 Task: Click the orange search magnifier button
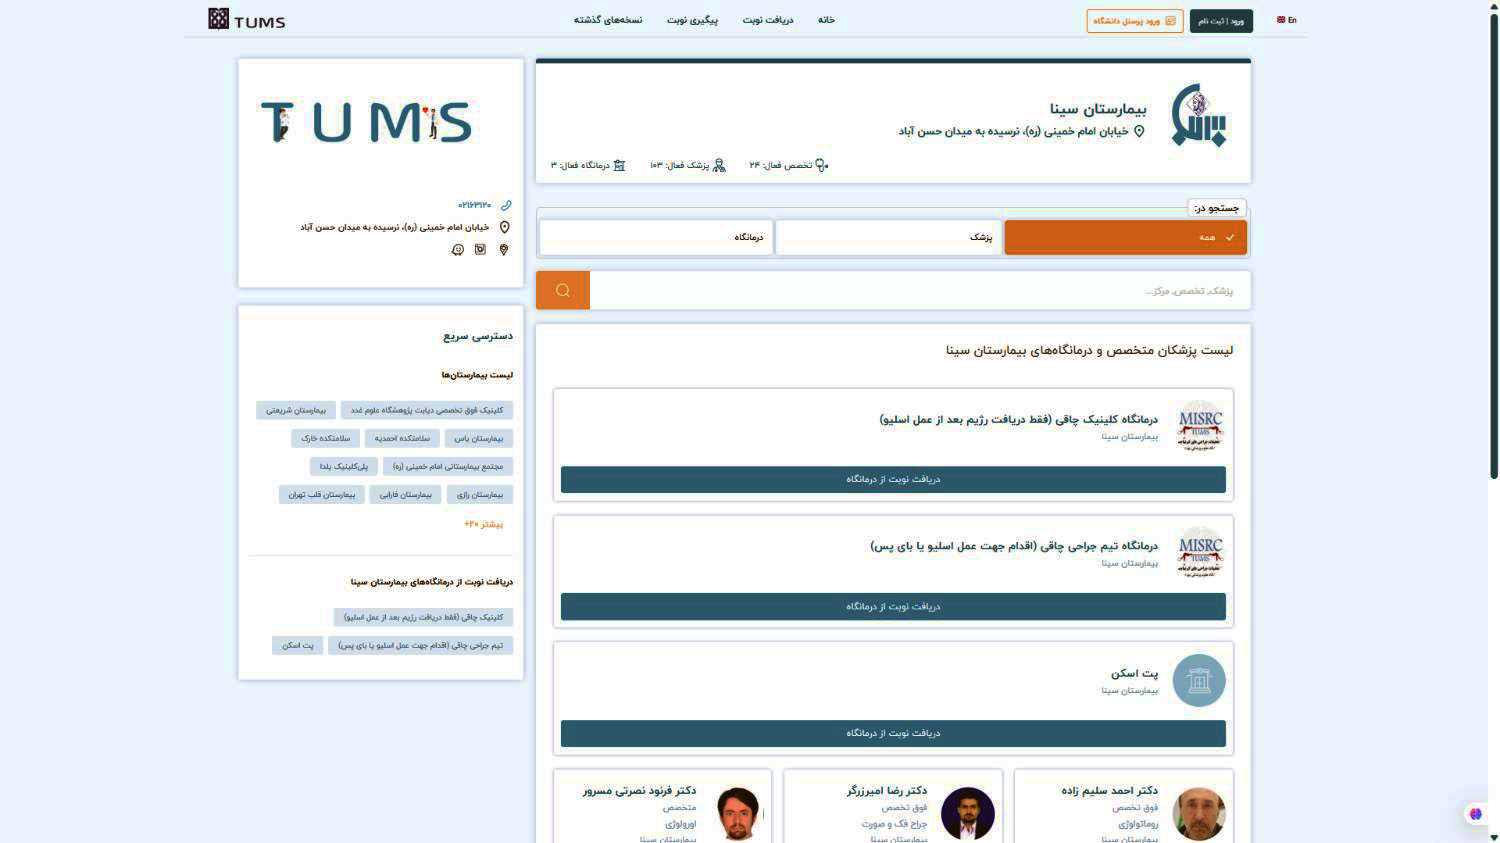563,290
